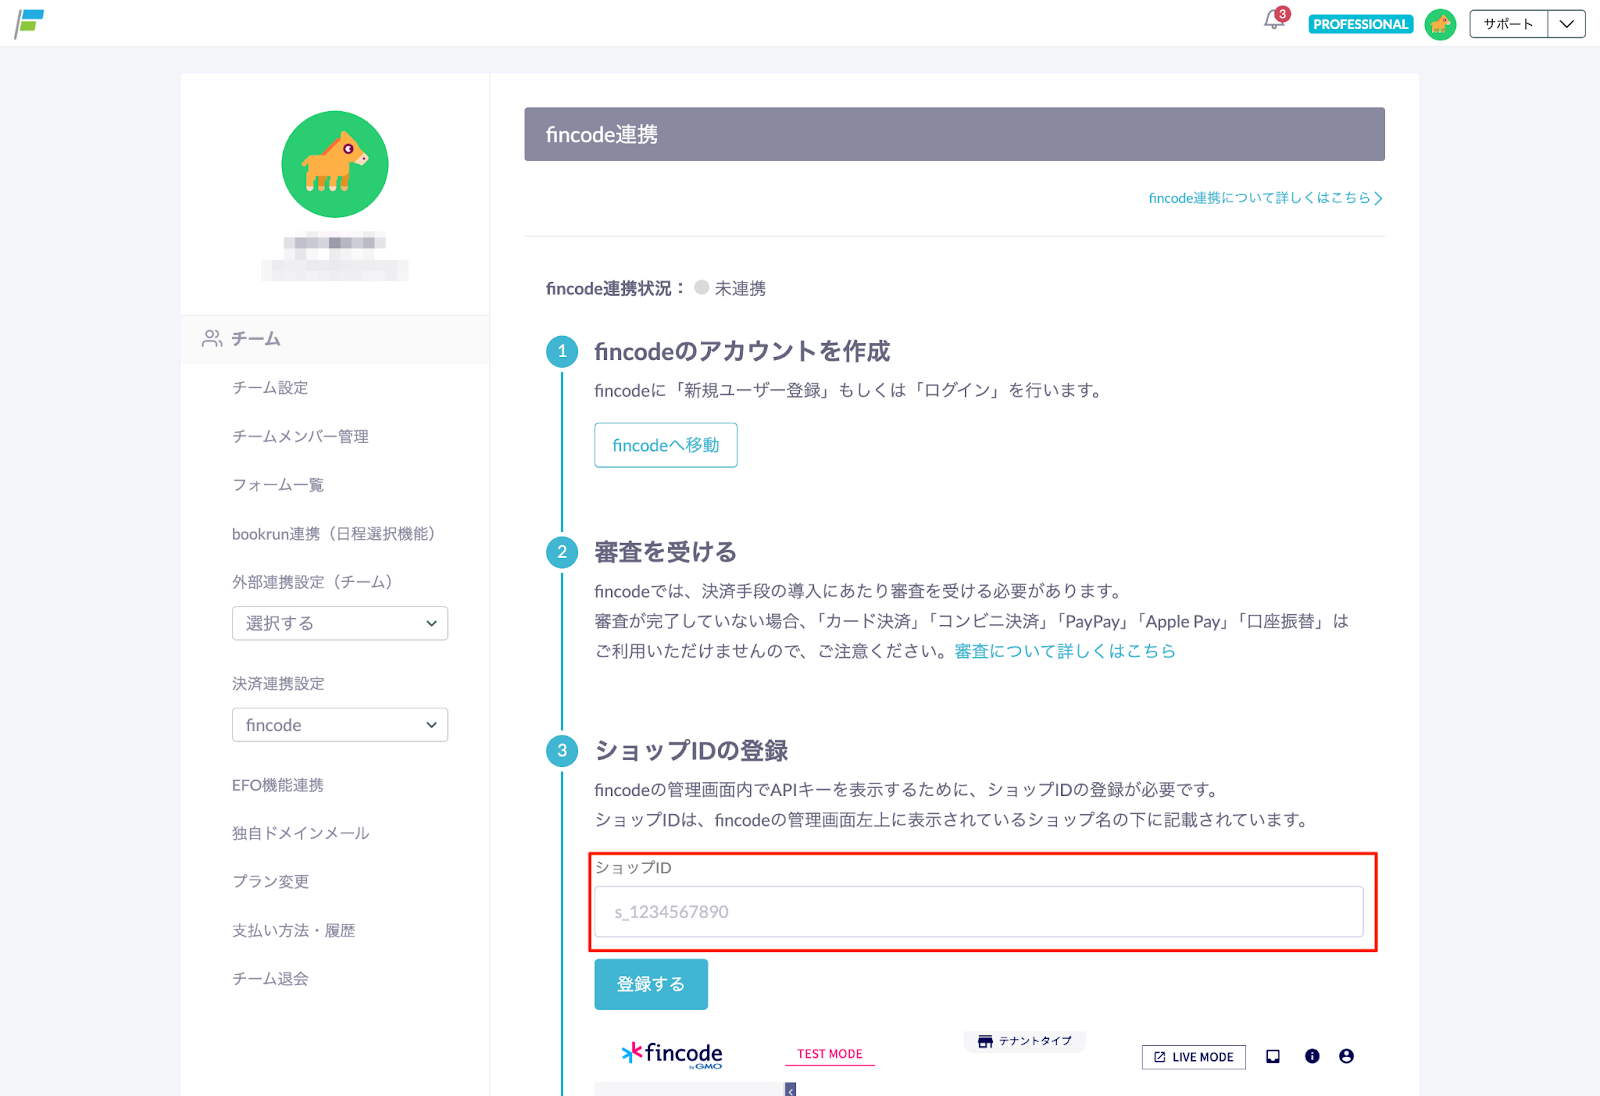This screenshot has height=1096, width=1600.
Task: Click the fincodeのアカウントを作成 heading
Action: (x=742, y=352)
